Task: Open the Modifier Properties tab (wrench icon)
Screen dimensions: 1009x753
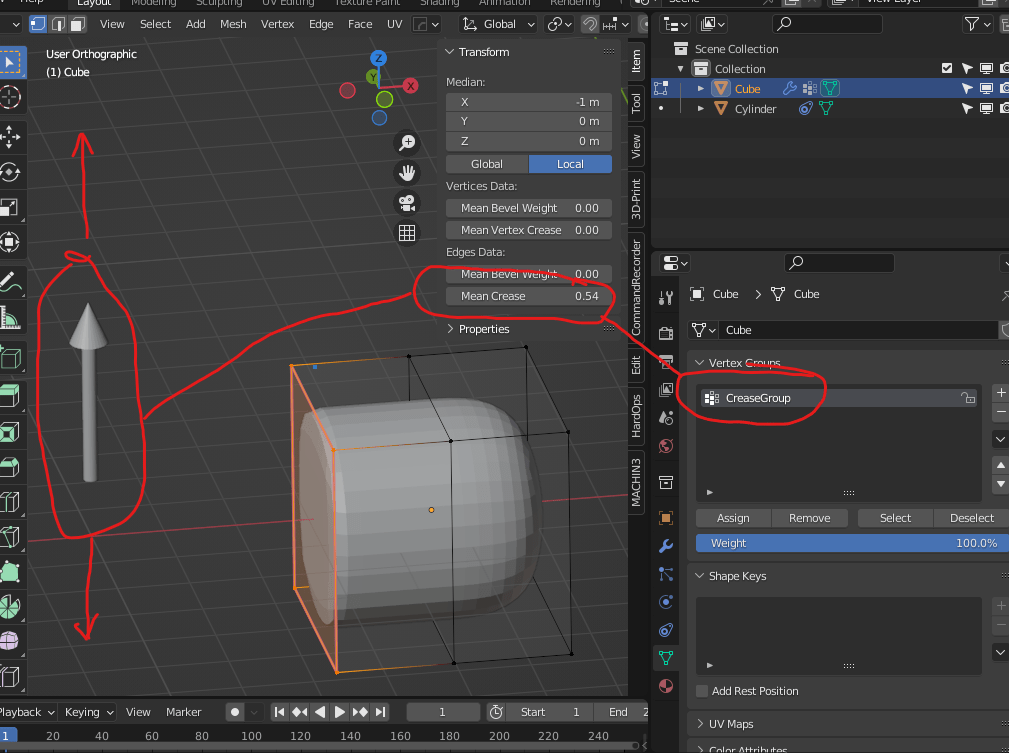Action: coord(666,546)
